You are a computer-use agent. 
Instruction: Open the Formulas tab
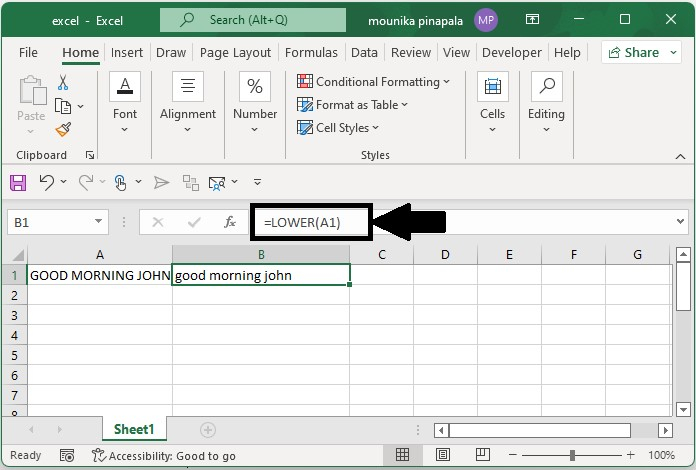tap(311, 52)
